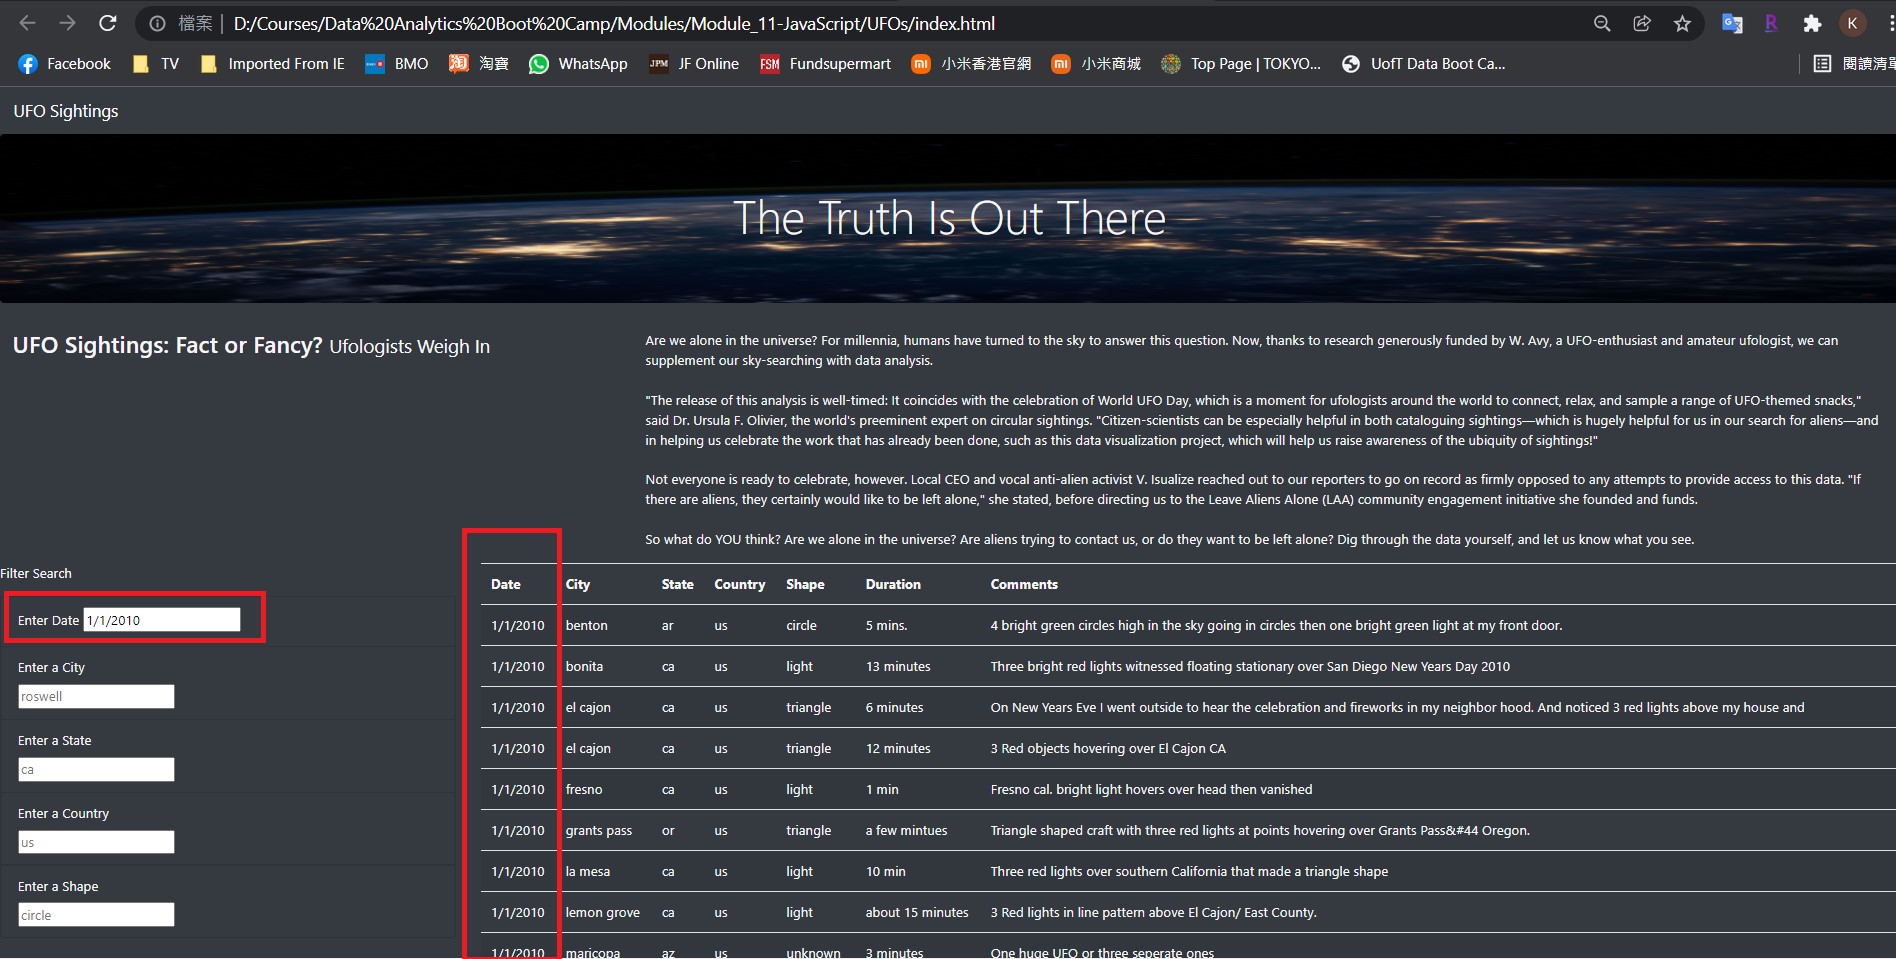Open the TV bookmarks folder
The image size is (1896, 959).
[156, 64]
